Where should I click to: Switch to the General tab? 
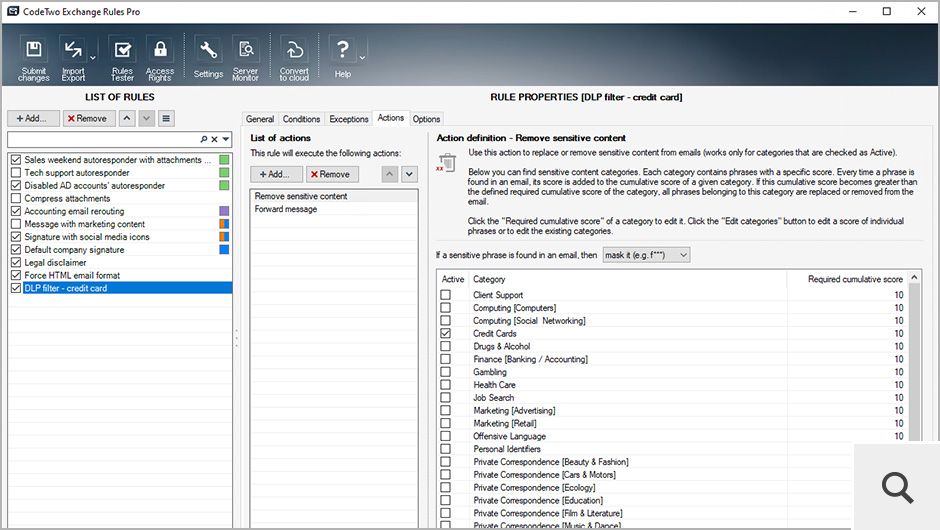click(260, 119)
